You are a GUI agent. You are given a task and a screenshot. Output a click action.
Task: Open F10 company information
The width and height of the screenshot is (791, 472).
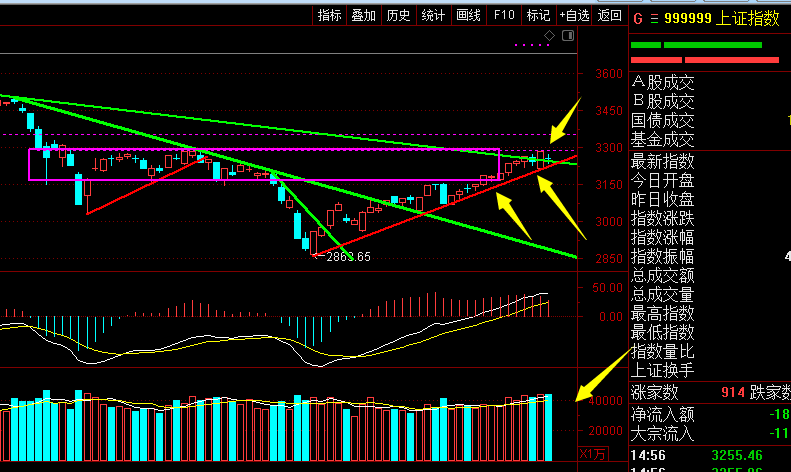504,16
